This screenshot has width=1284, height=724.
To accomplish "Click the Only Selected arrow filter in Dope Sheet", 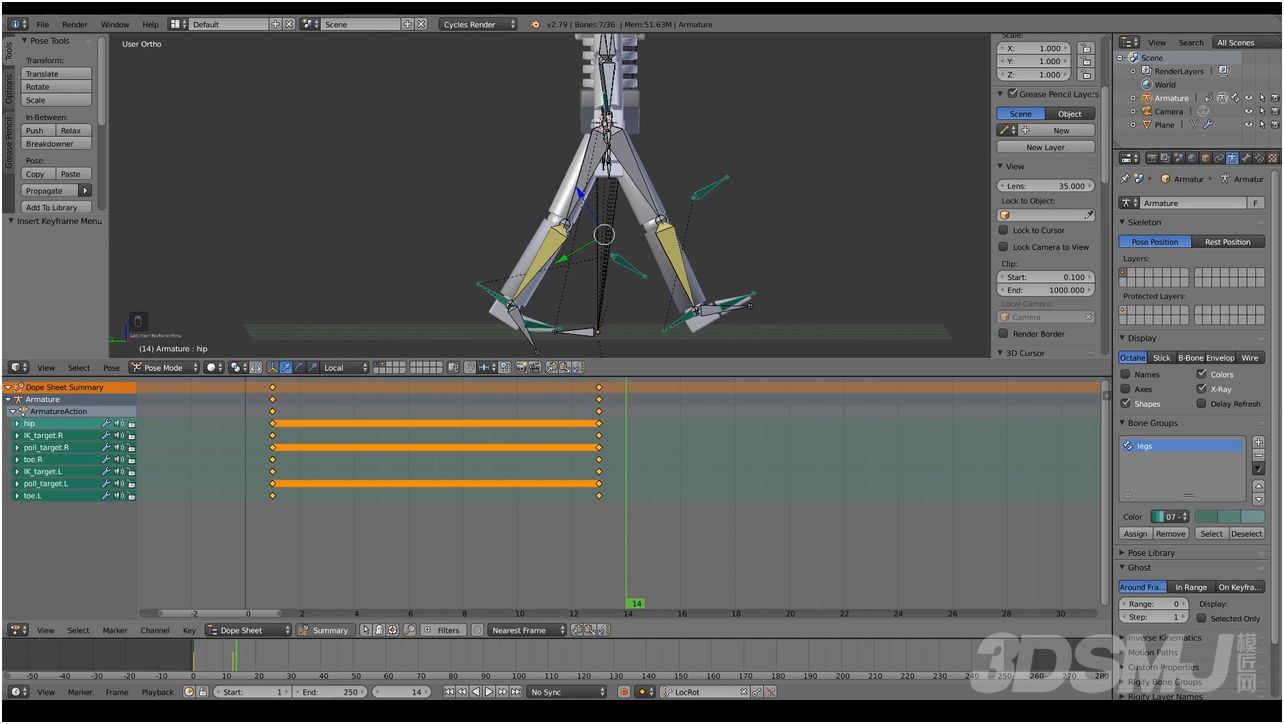I will (366, 630).
